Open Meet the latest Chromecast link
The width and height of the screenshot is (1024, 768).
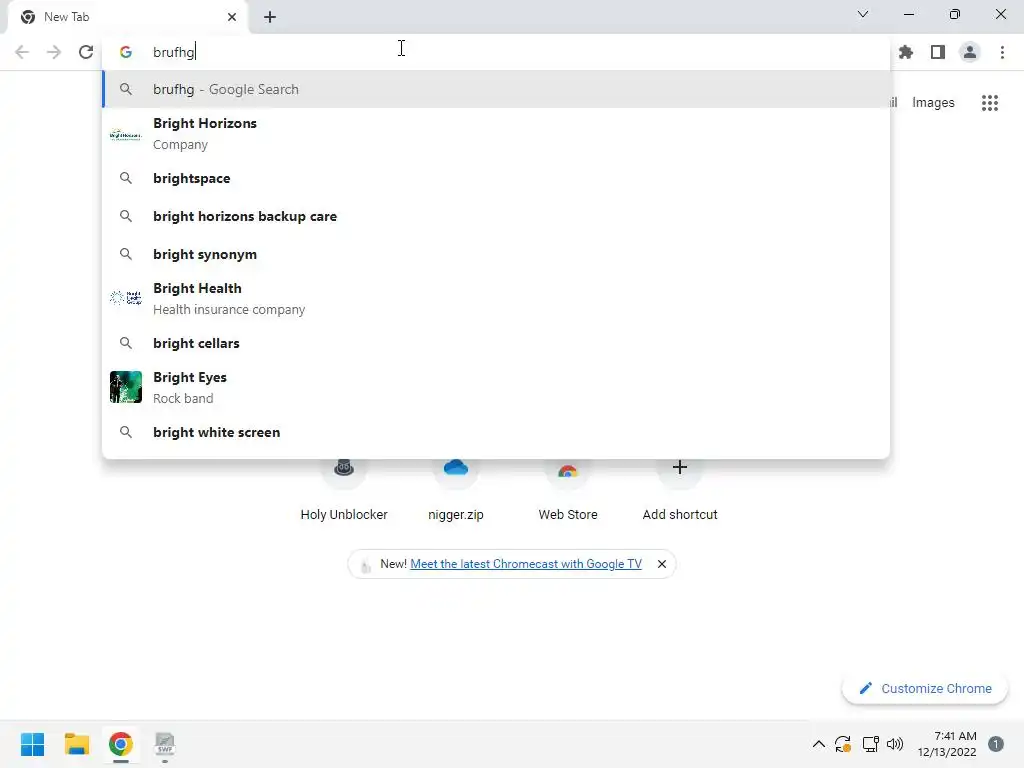(x=526, y=564)
